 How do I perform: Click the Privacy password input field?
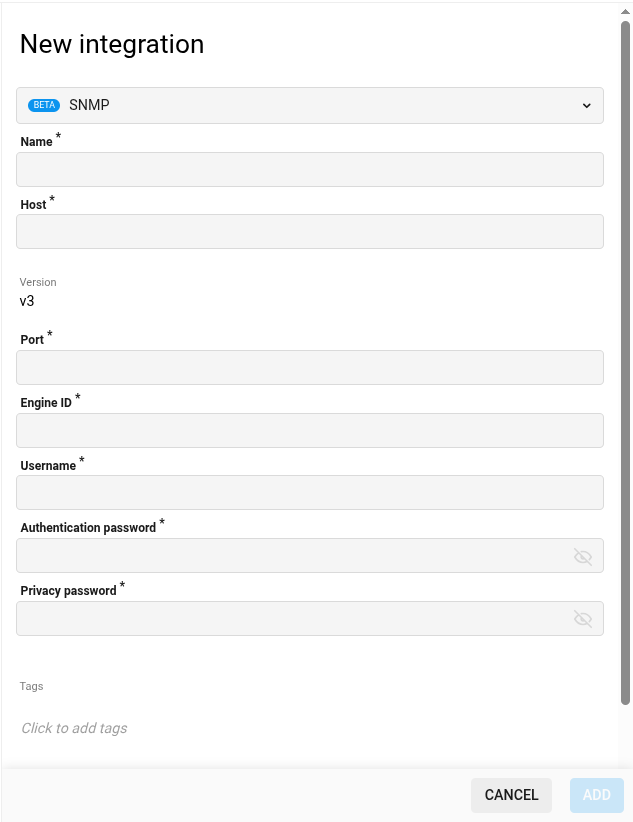pos(290,618)
